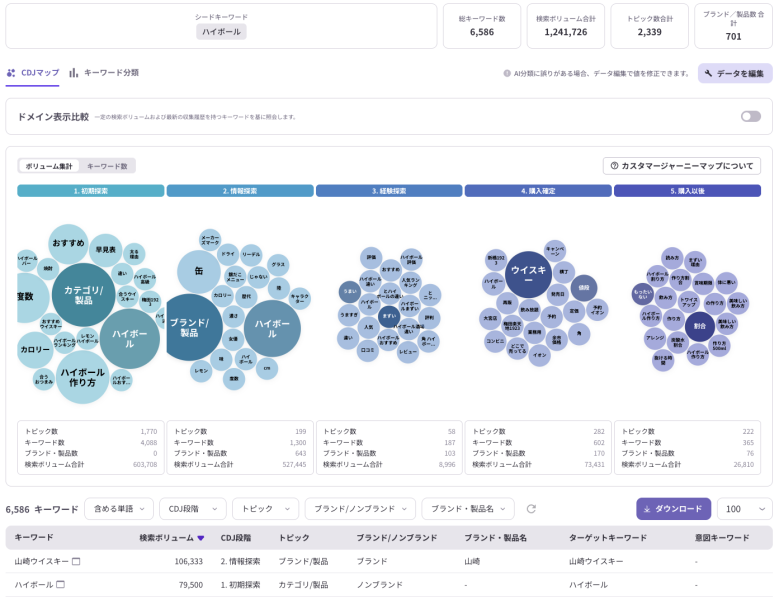The width and height of the screenshot is (779, 600).
Task: Click the sort arrow on 検索ボリューム column
Action: tap(200, 538)
